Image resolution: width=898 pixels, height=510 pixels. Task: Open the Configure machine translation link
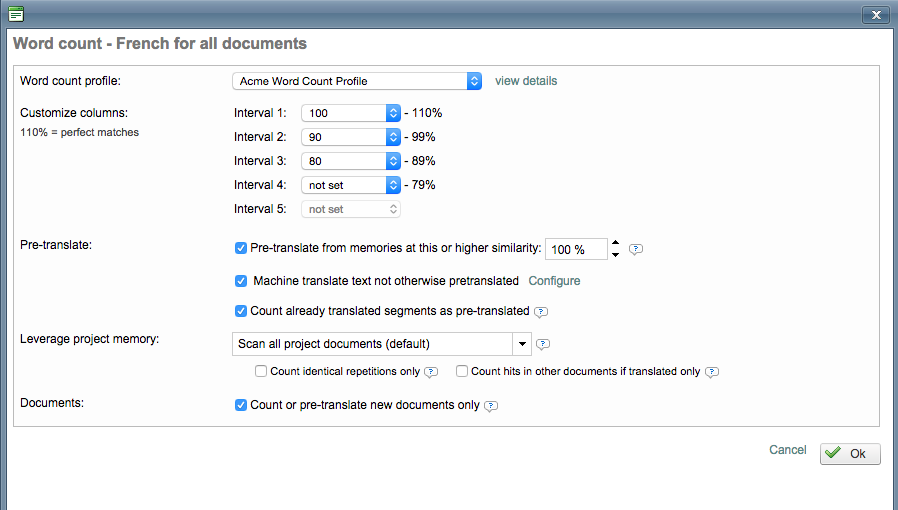[554, 281]
